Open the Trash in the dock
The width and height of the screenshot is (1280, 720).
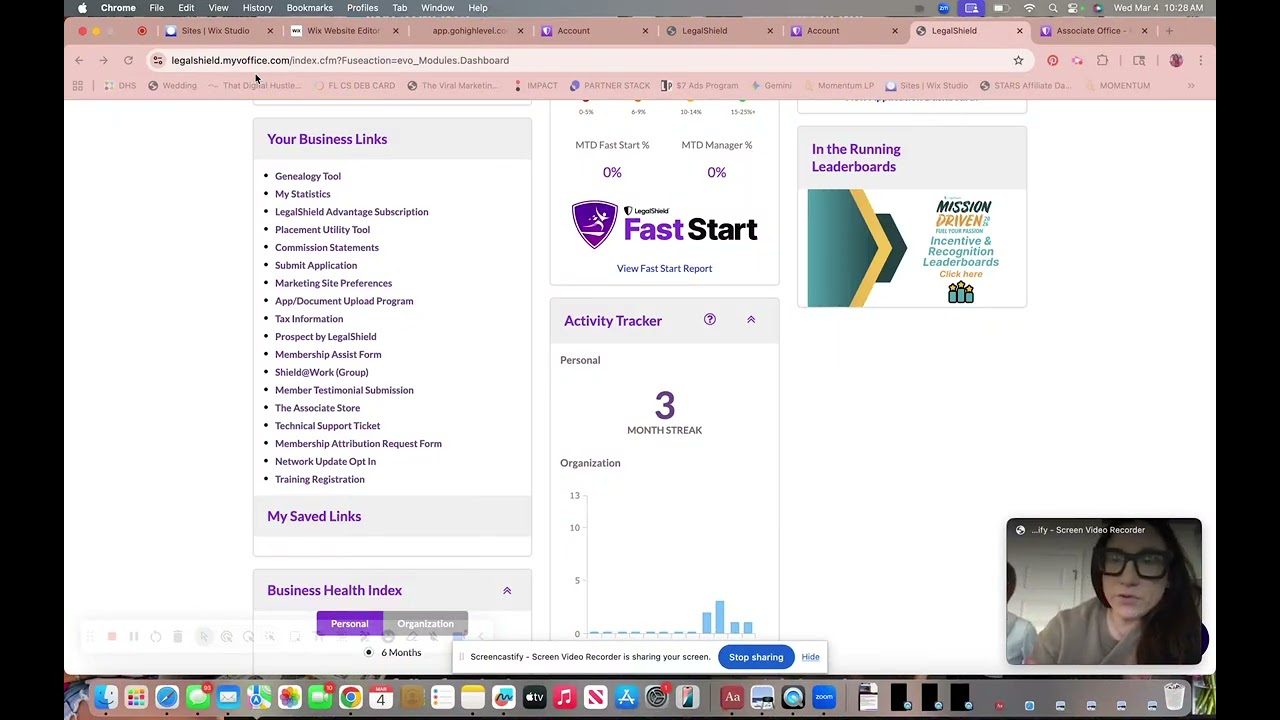click(1174, 695)
